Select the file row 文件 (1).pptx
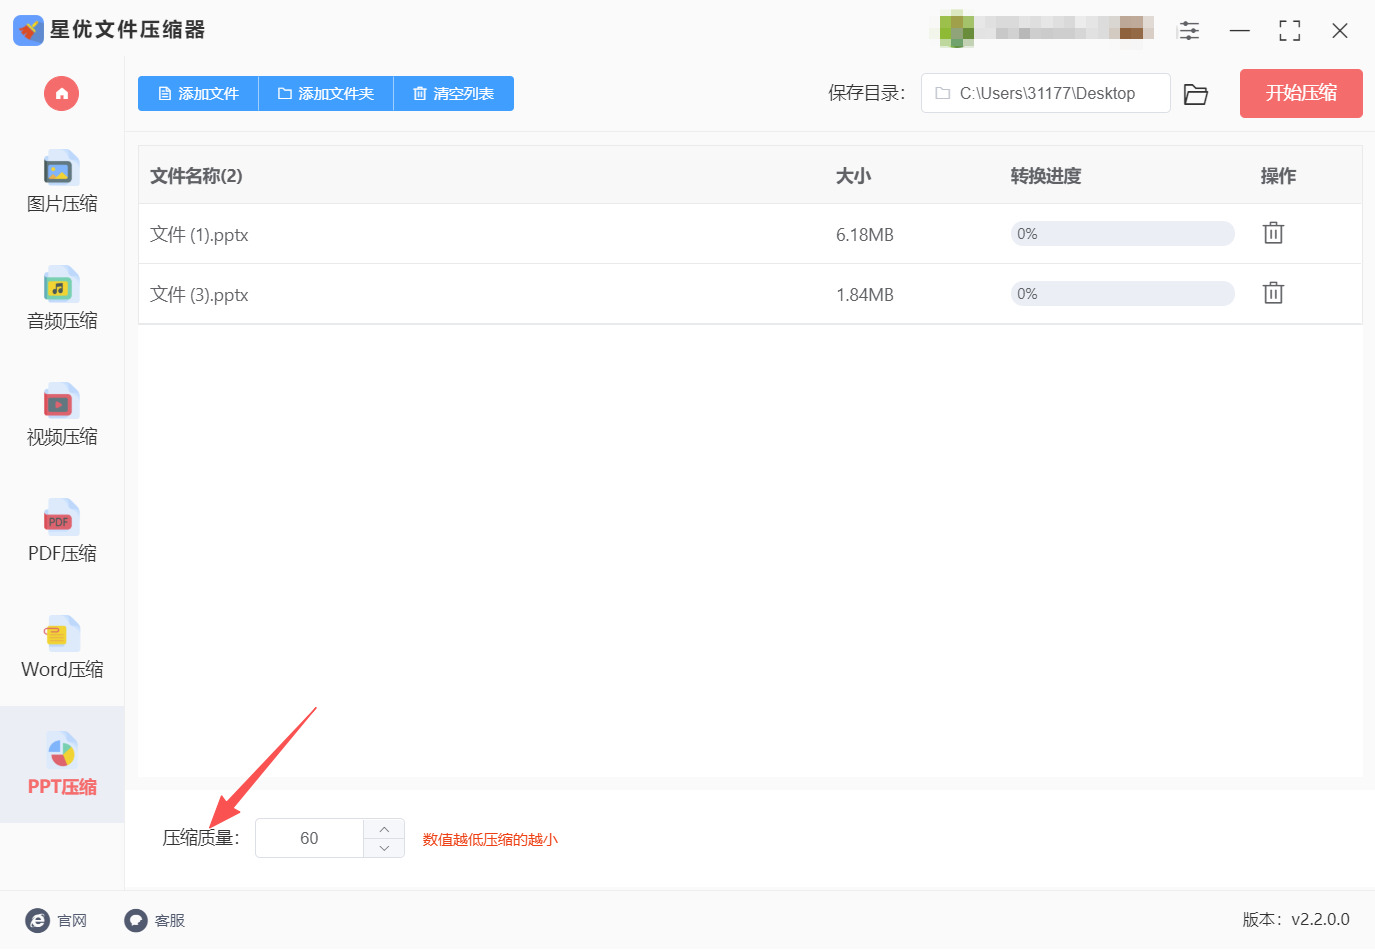The image size is (1375, 950). click(x=750, y=234)
